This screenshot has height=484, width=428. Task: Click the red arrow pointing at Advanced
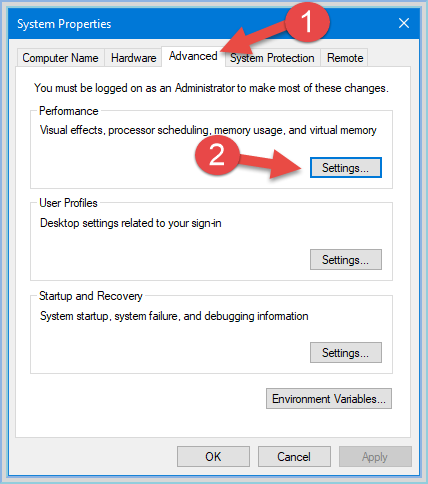click(x=255, y=37)
